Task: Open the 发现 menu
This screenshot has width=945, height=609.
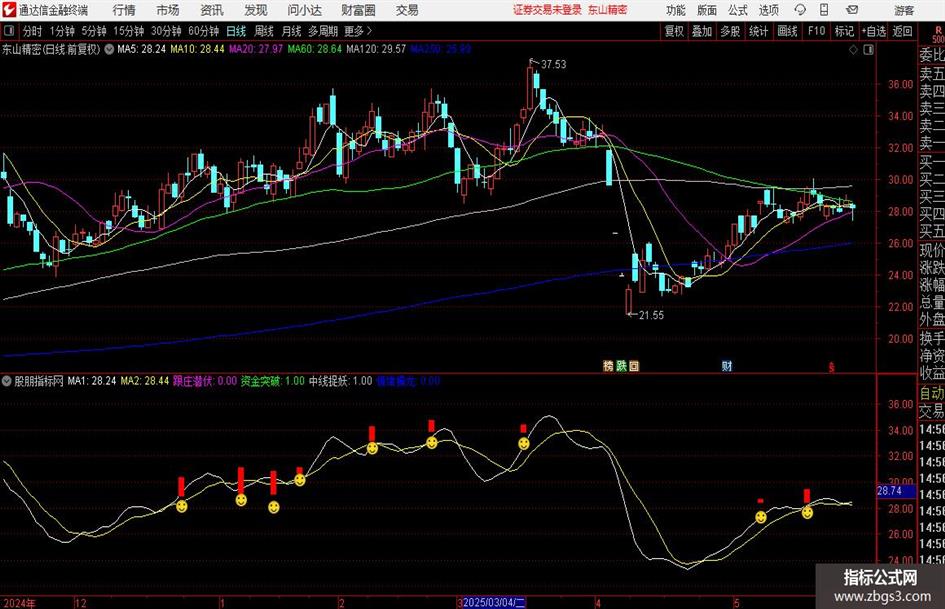Action: pos(256,10)
